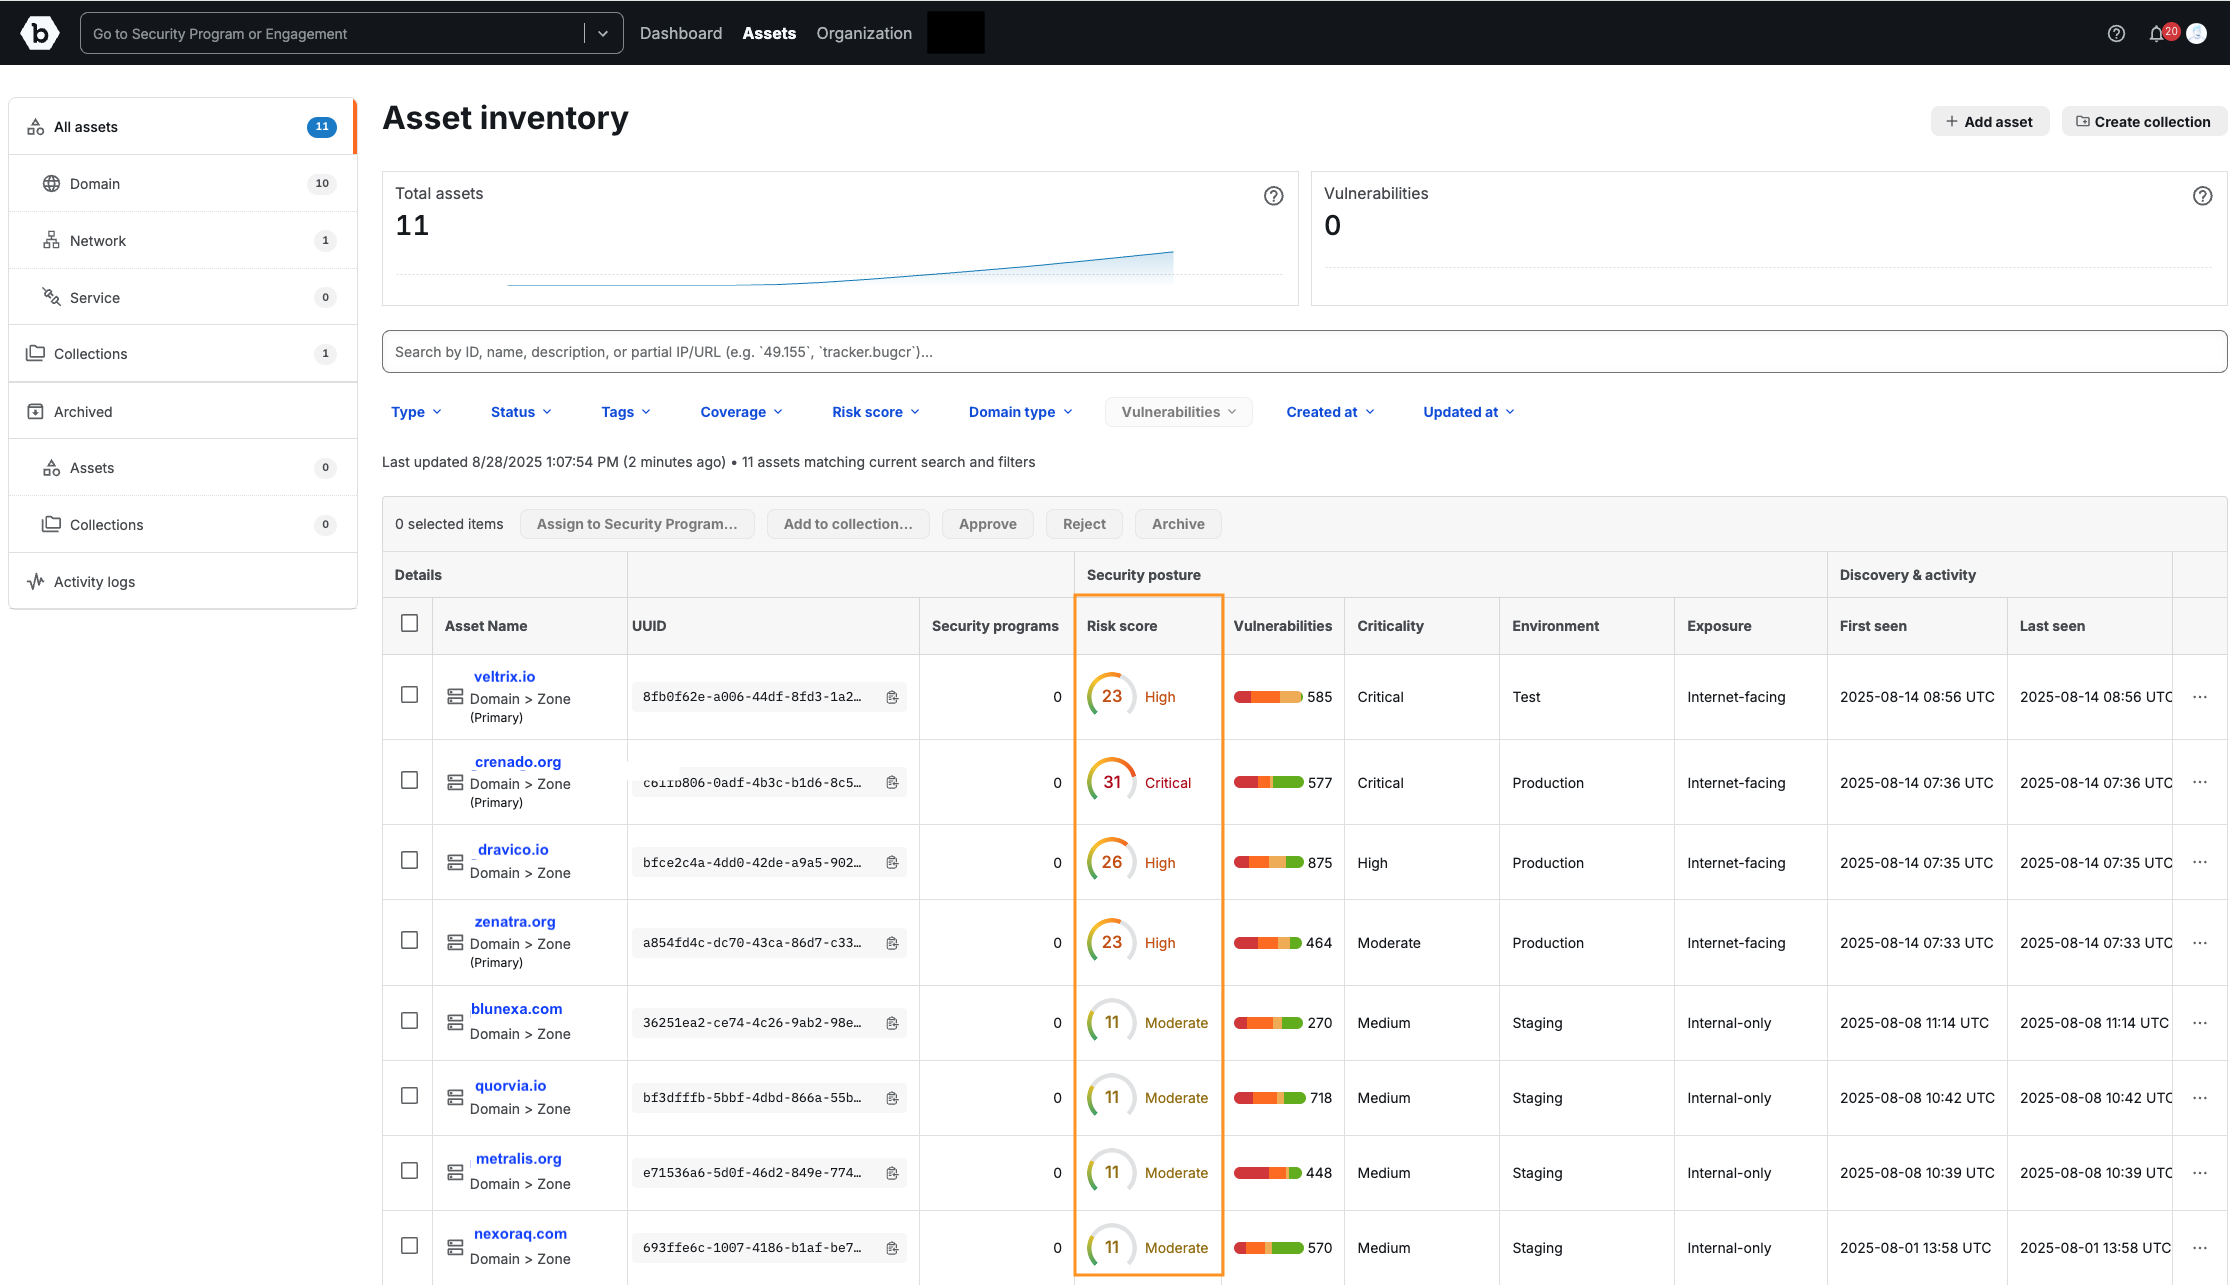Click the risk score 31 gauge for crenado.org

click(1112, 782)
